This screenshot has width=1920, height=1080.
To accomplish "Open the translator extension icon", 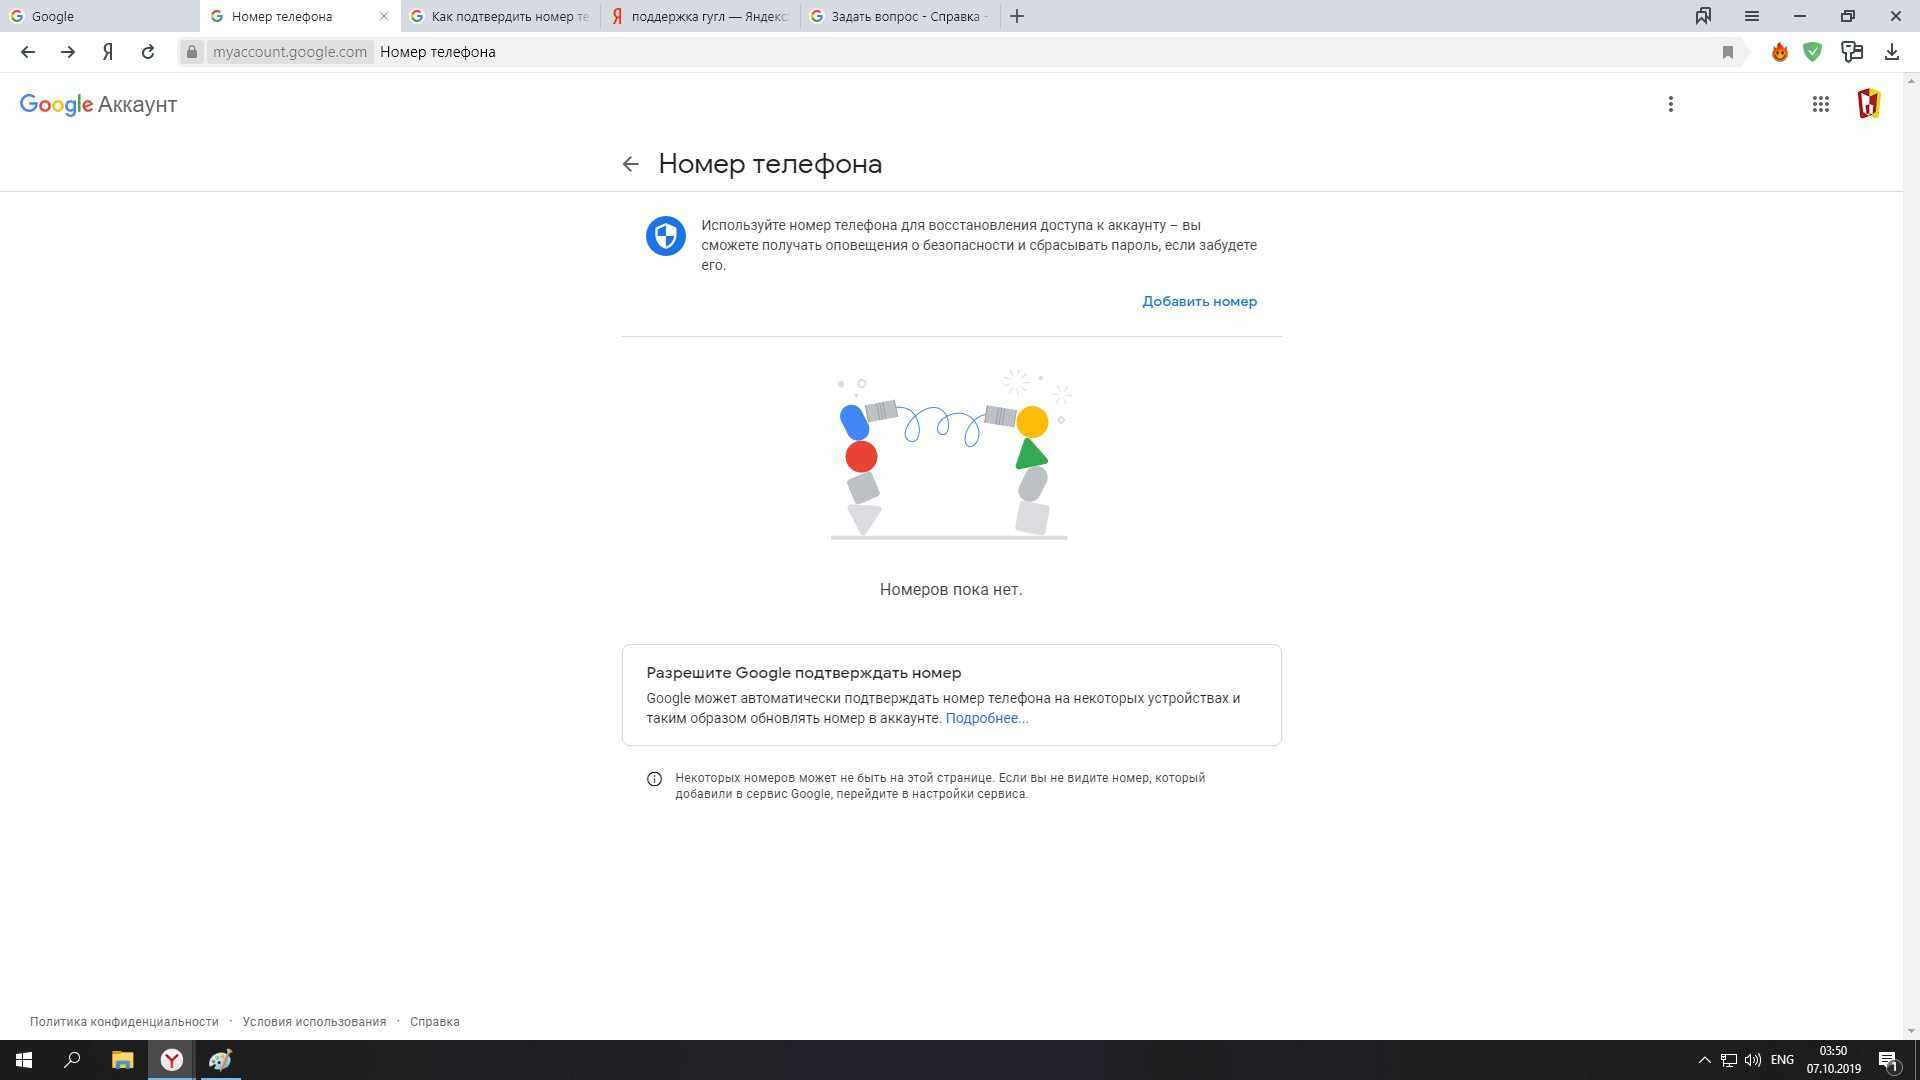I will pyautogui.click(x=1852, y=52).
